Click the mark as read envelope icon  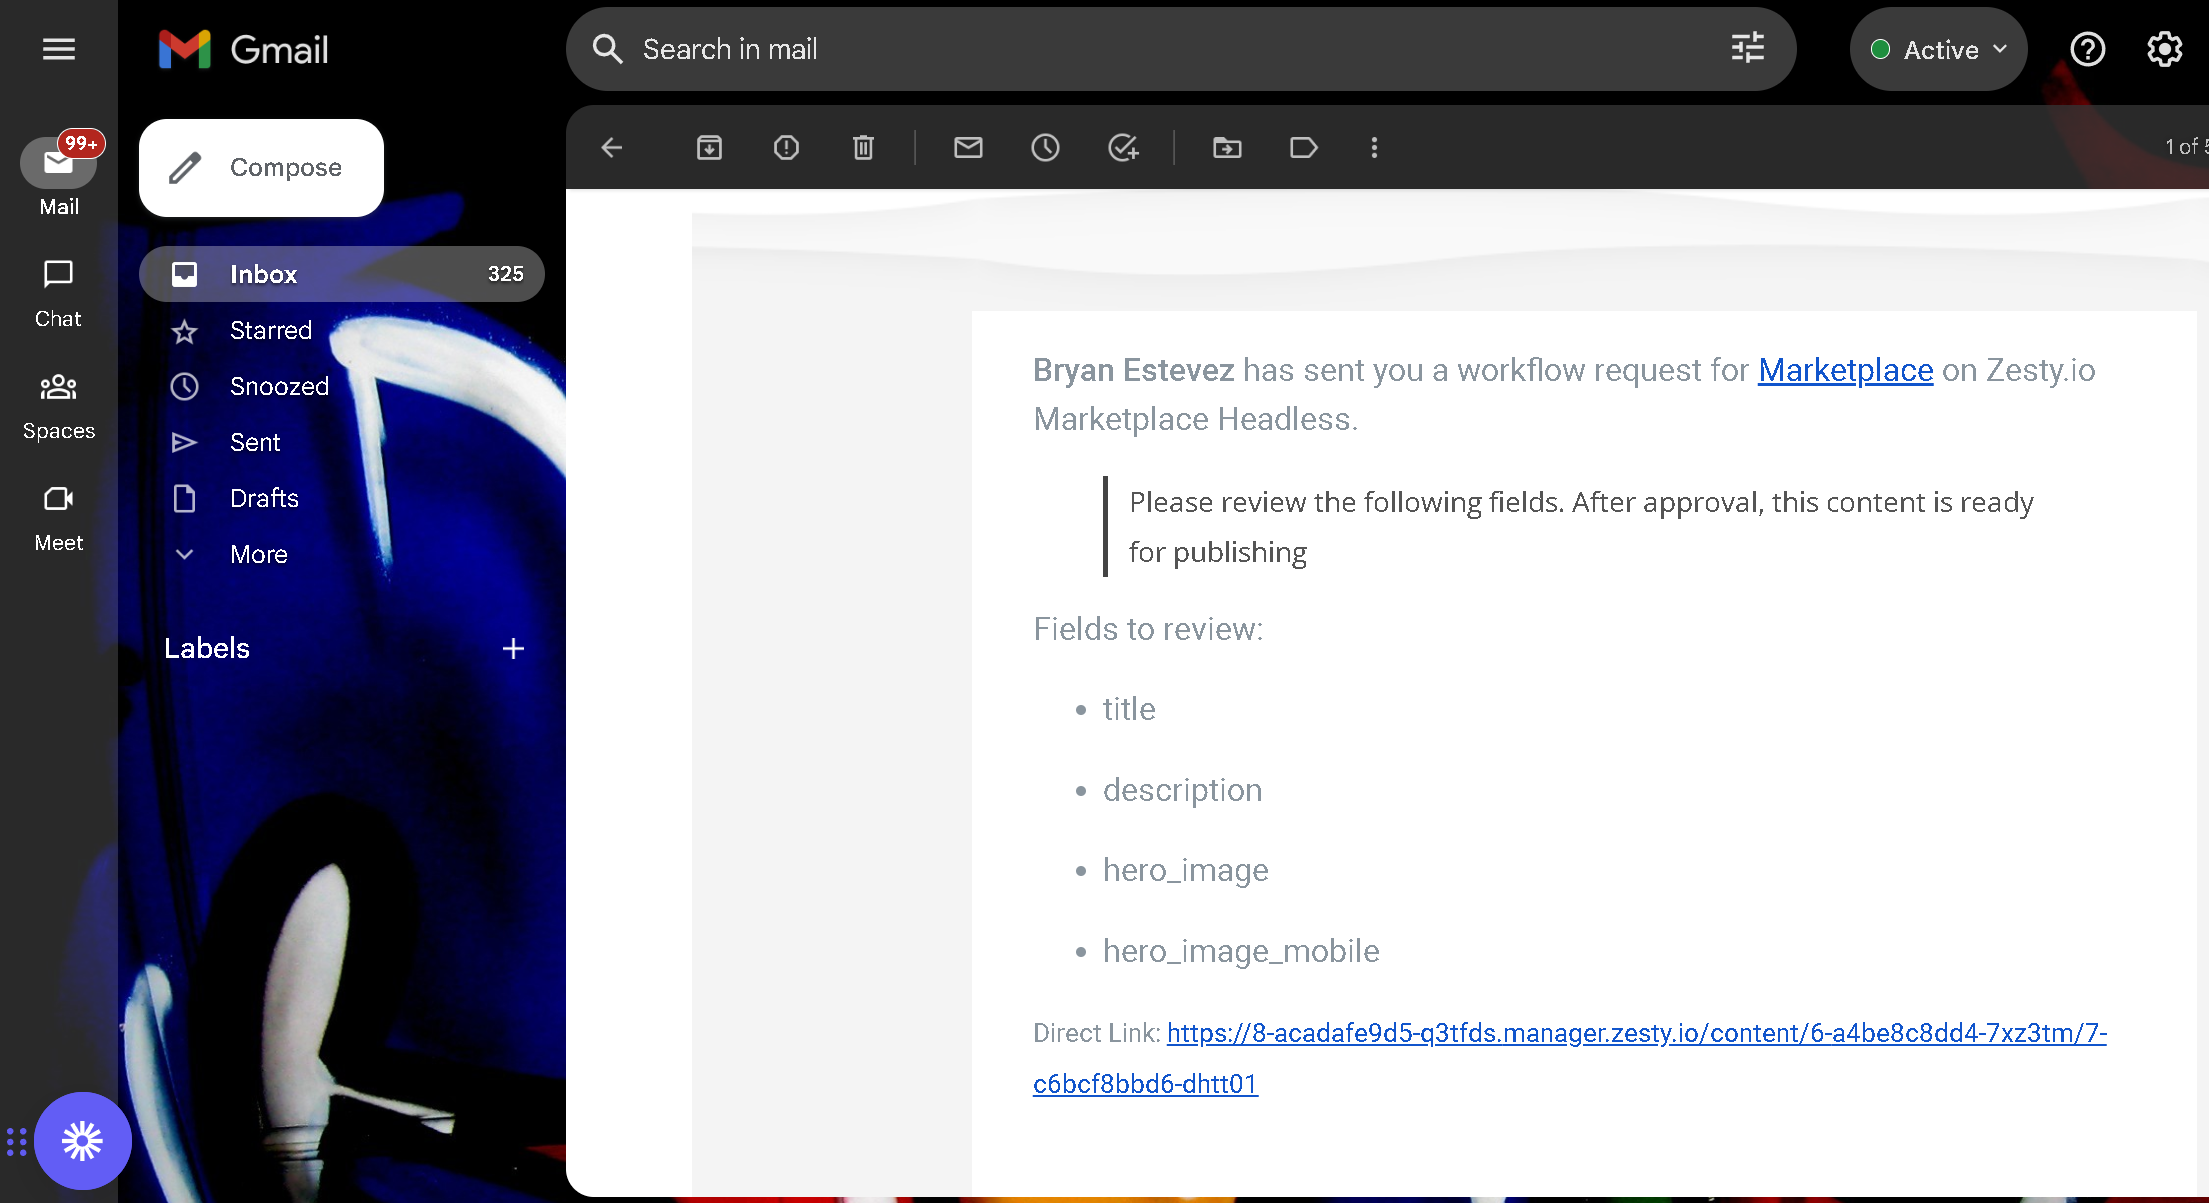click(x=970, y=147)
